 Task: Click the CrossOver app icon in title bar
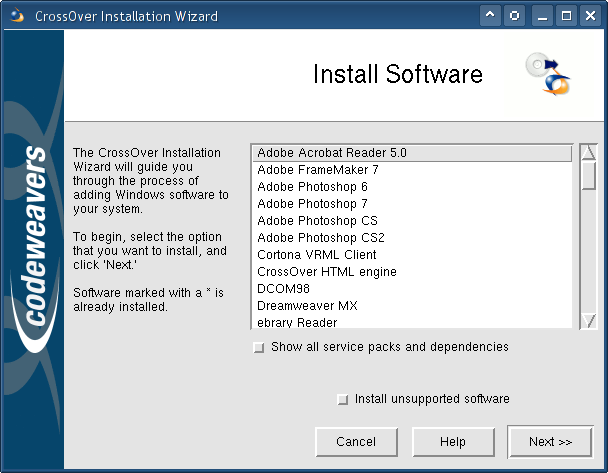click(17, 16)
